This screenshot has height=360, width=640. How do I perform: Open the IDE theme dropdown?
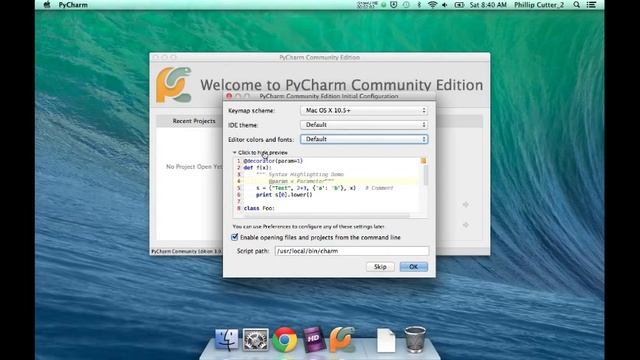(x=364, y=124)
